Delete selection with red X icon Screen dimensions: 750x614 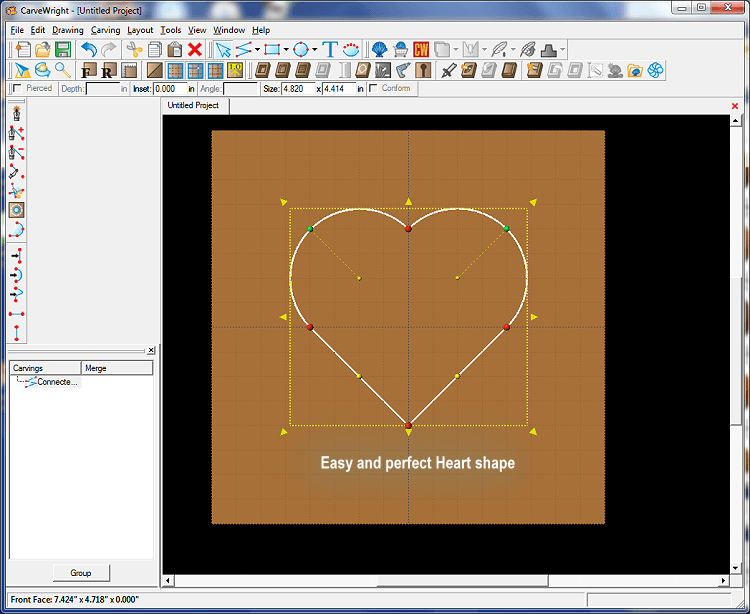pyautogui.click(x=195, y=49)
